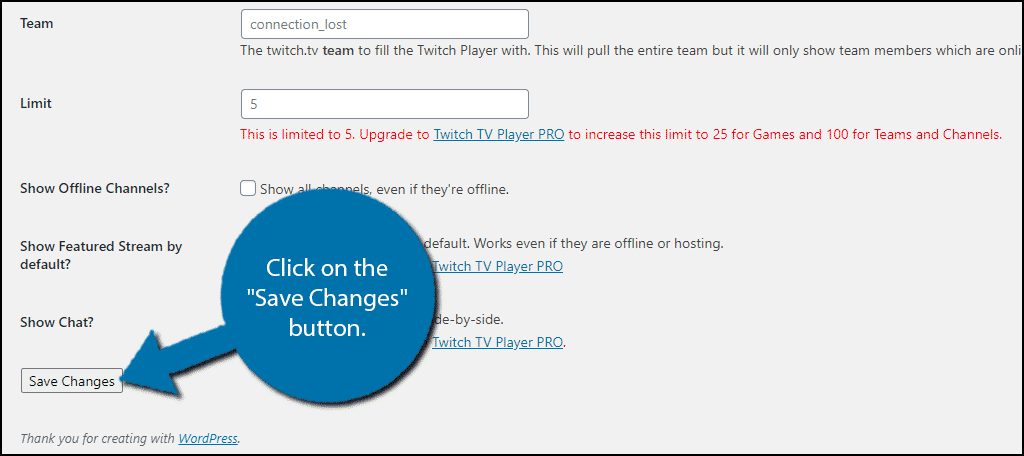Open Twitch TV Player PRO link under Featured Stream

point(498,267)
